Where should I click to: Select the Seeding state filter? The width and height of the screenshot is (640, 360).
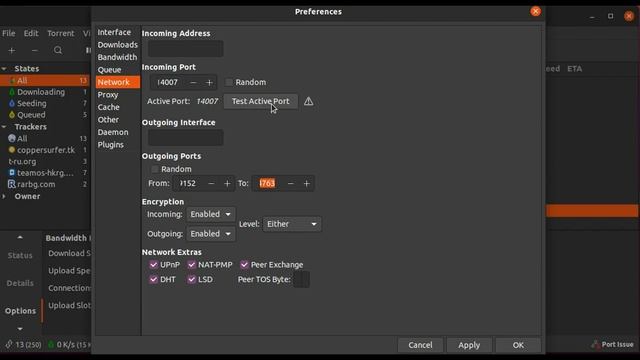click(32, 104)
